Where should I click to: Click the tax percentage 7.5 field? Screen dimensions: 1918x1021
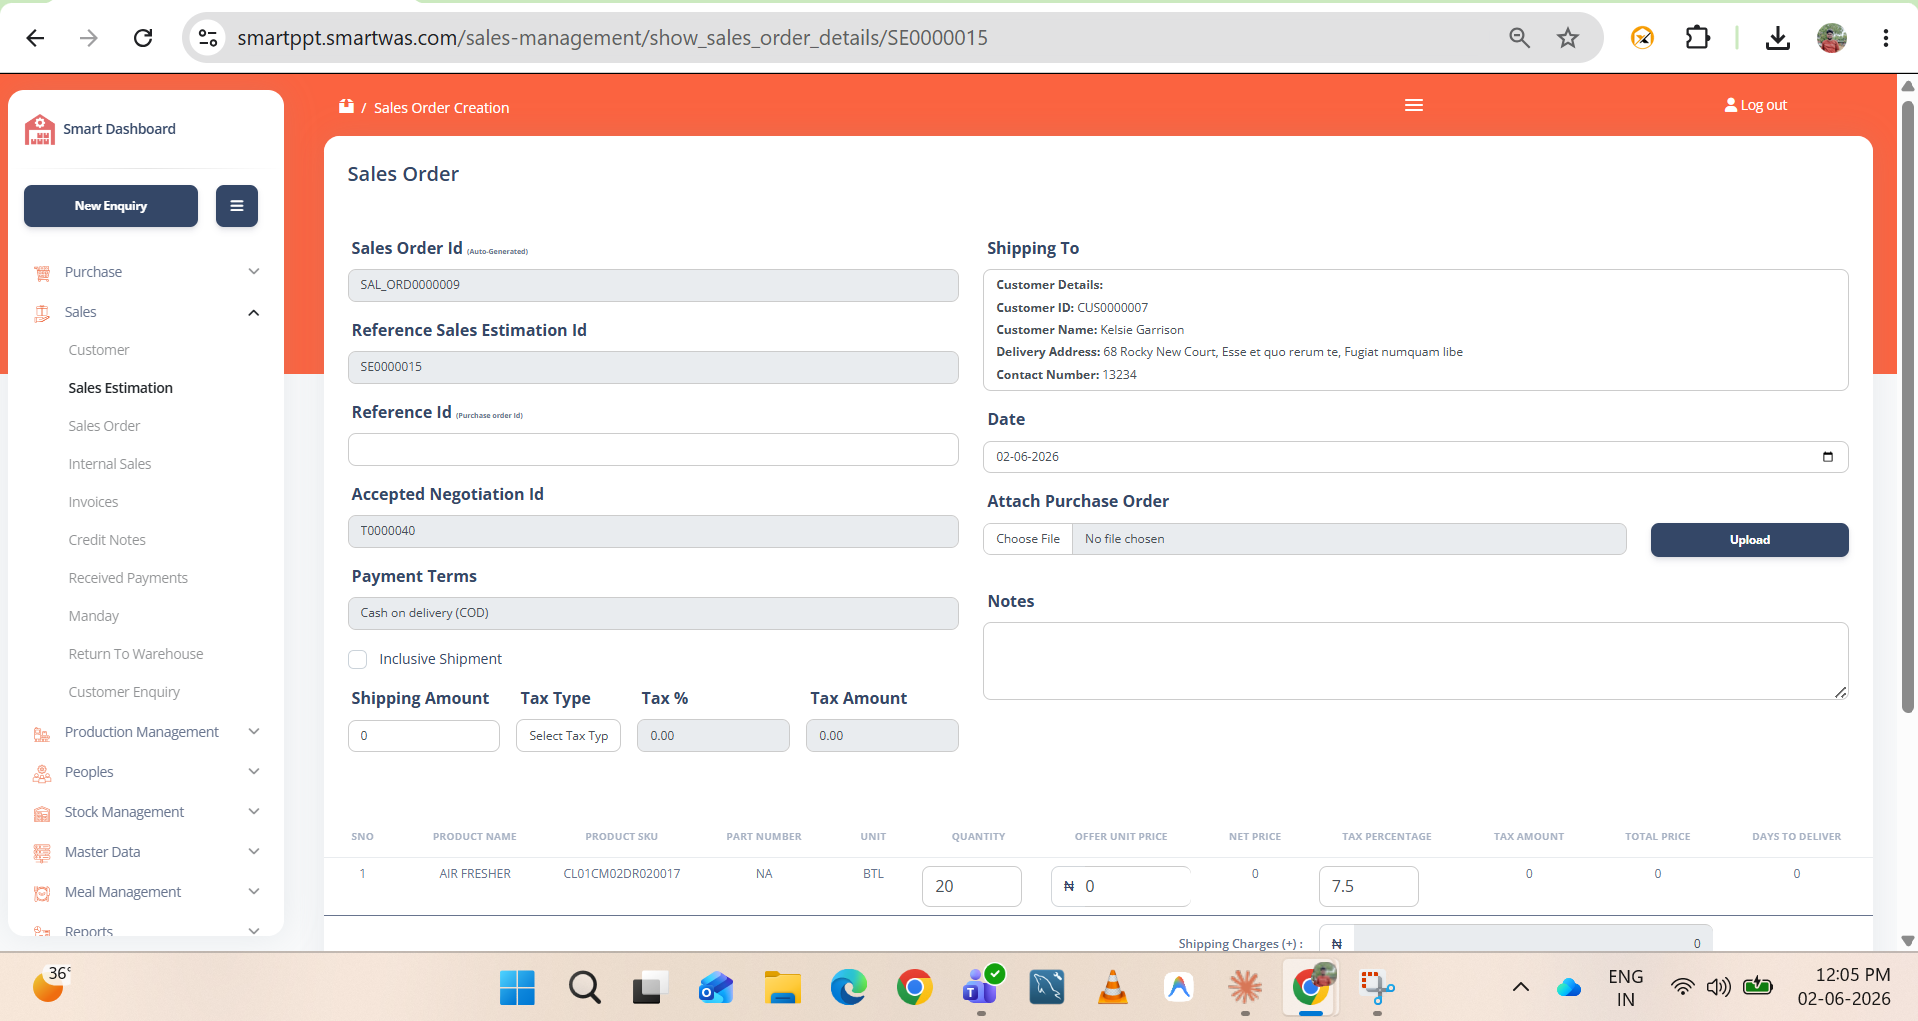point(1368,887)
